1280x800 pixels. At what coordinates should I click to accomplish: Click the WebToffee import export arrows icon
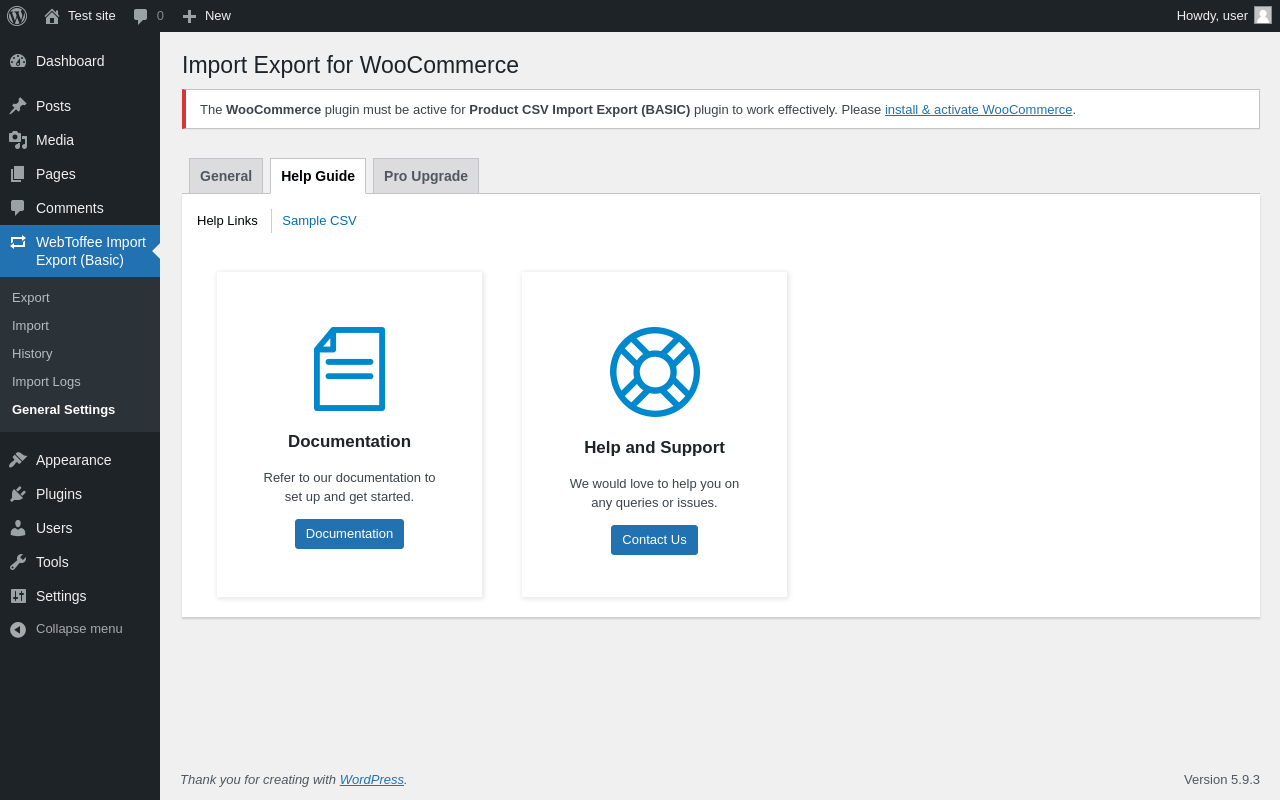pyautogui.click(x=18, y=242)
